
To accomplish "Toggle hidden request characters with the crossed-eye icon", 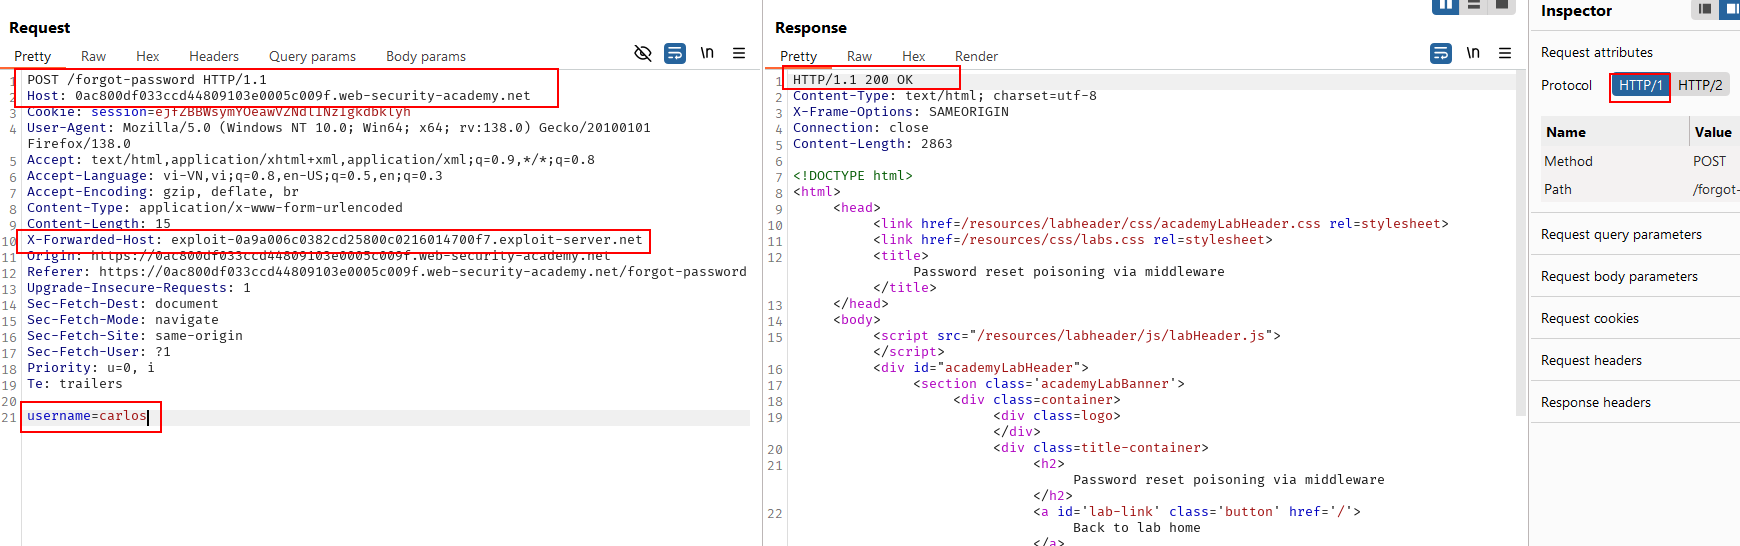I will tap(643, 53).
